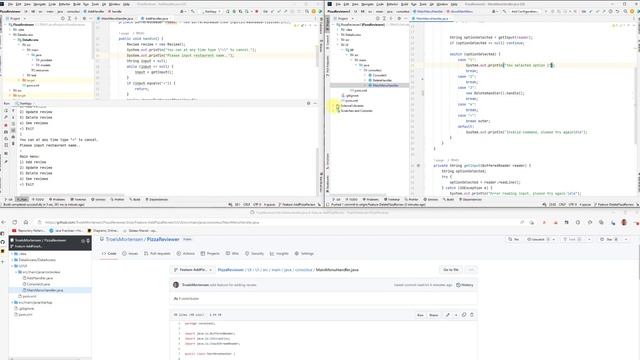Click the browser profile avatar icon
640x360 pixels.
point(624,222)
